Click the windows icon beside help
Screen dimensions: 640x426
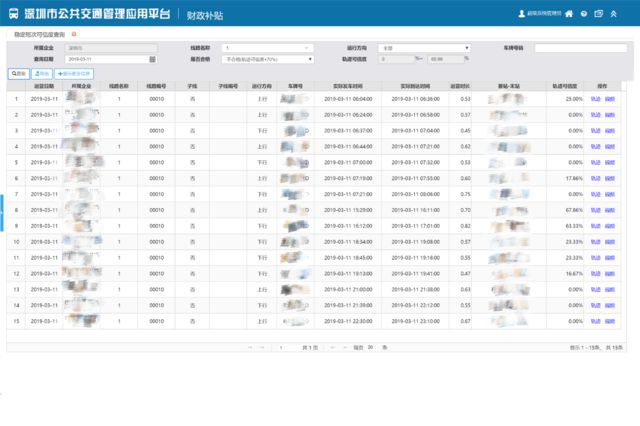click(599, 14)
